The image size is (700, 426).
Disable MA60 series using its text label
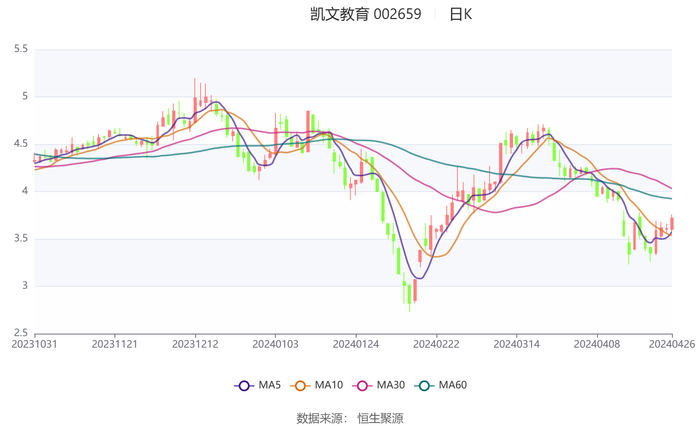click(453, 385)
